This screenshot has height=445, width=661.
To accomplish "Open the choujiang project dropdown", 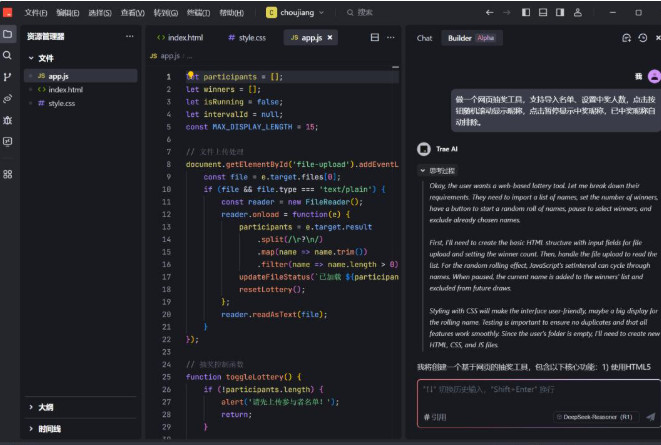I will (296, 13).
